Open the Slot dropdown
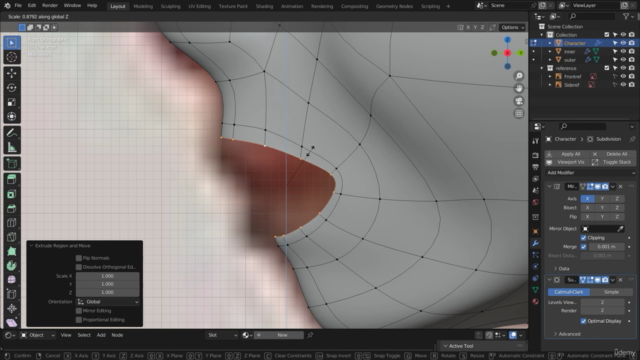 click(x=222, y=335)
